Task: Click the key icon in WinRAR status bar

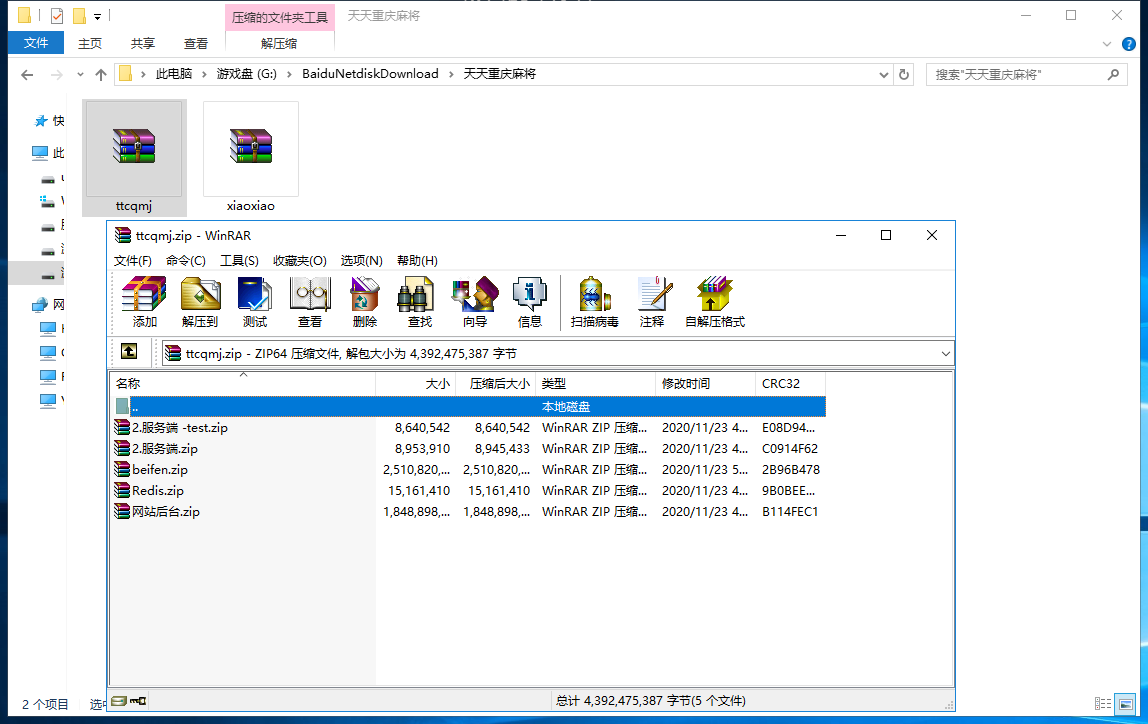Action: (x=138, y=701)
